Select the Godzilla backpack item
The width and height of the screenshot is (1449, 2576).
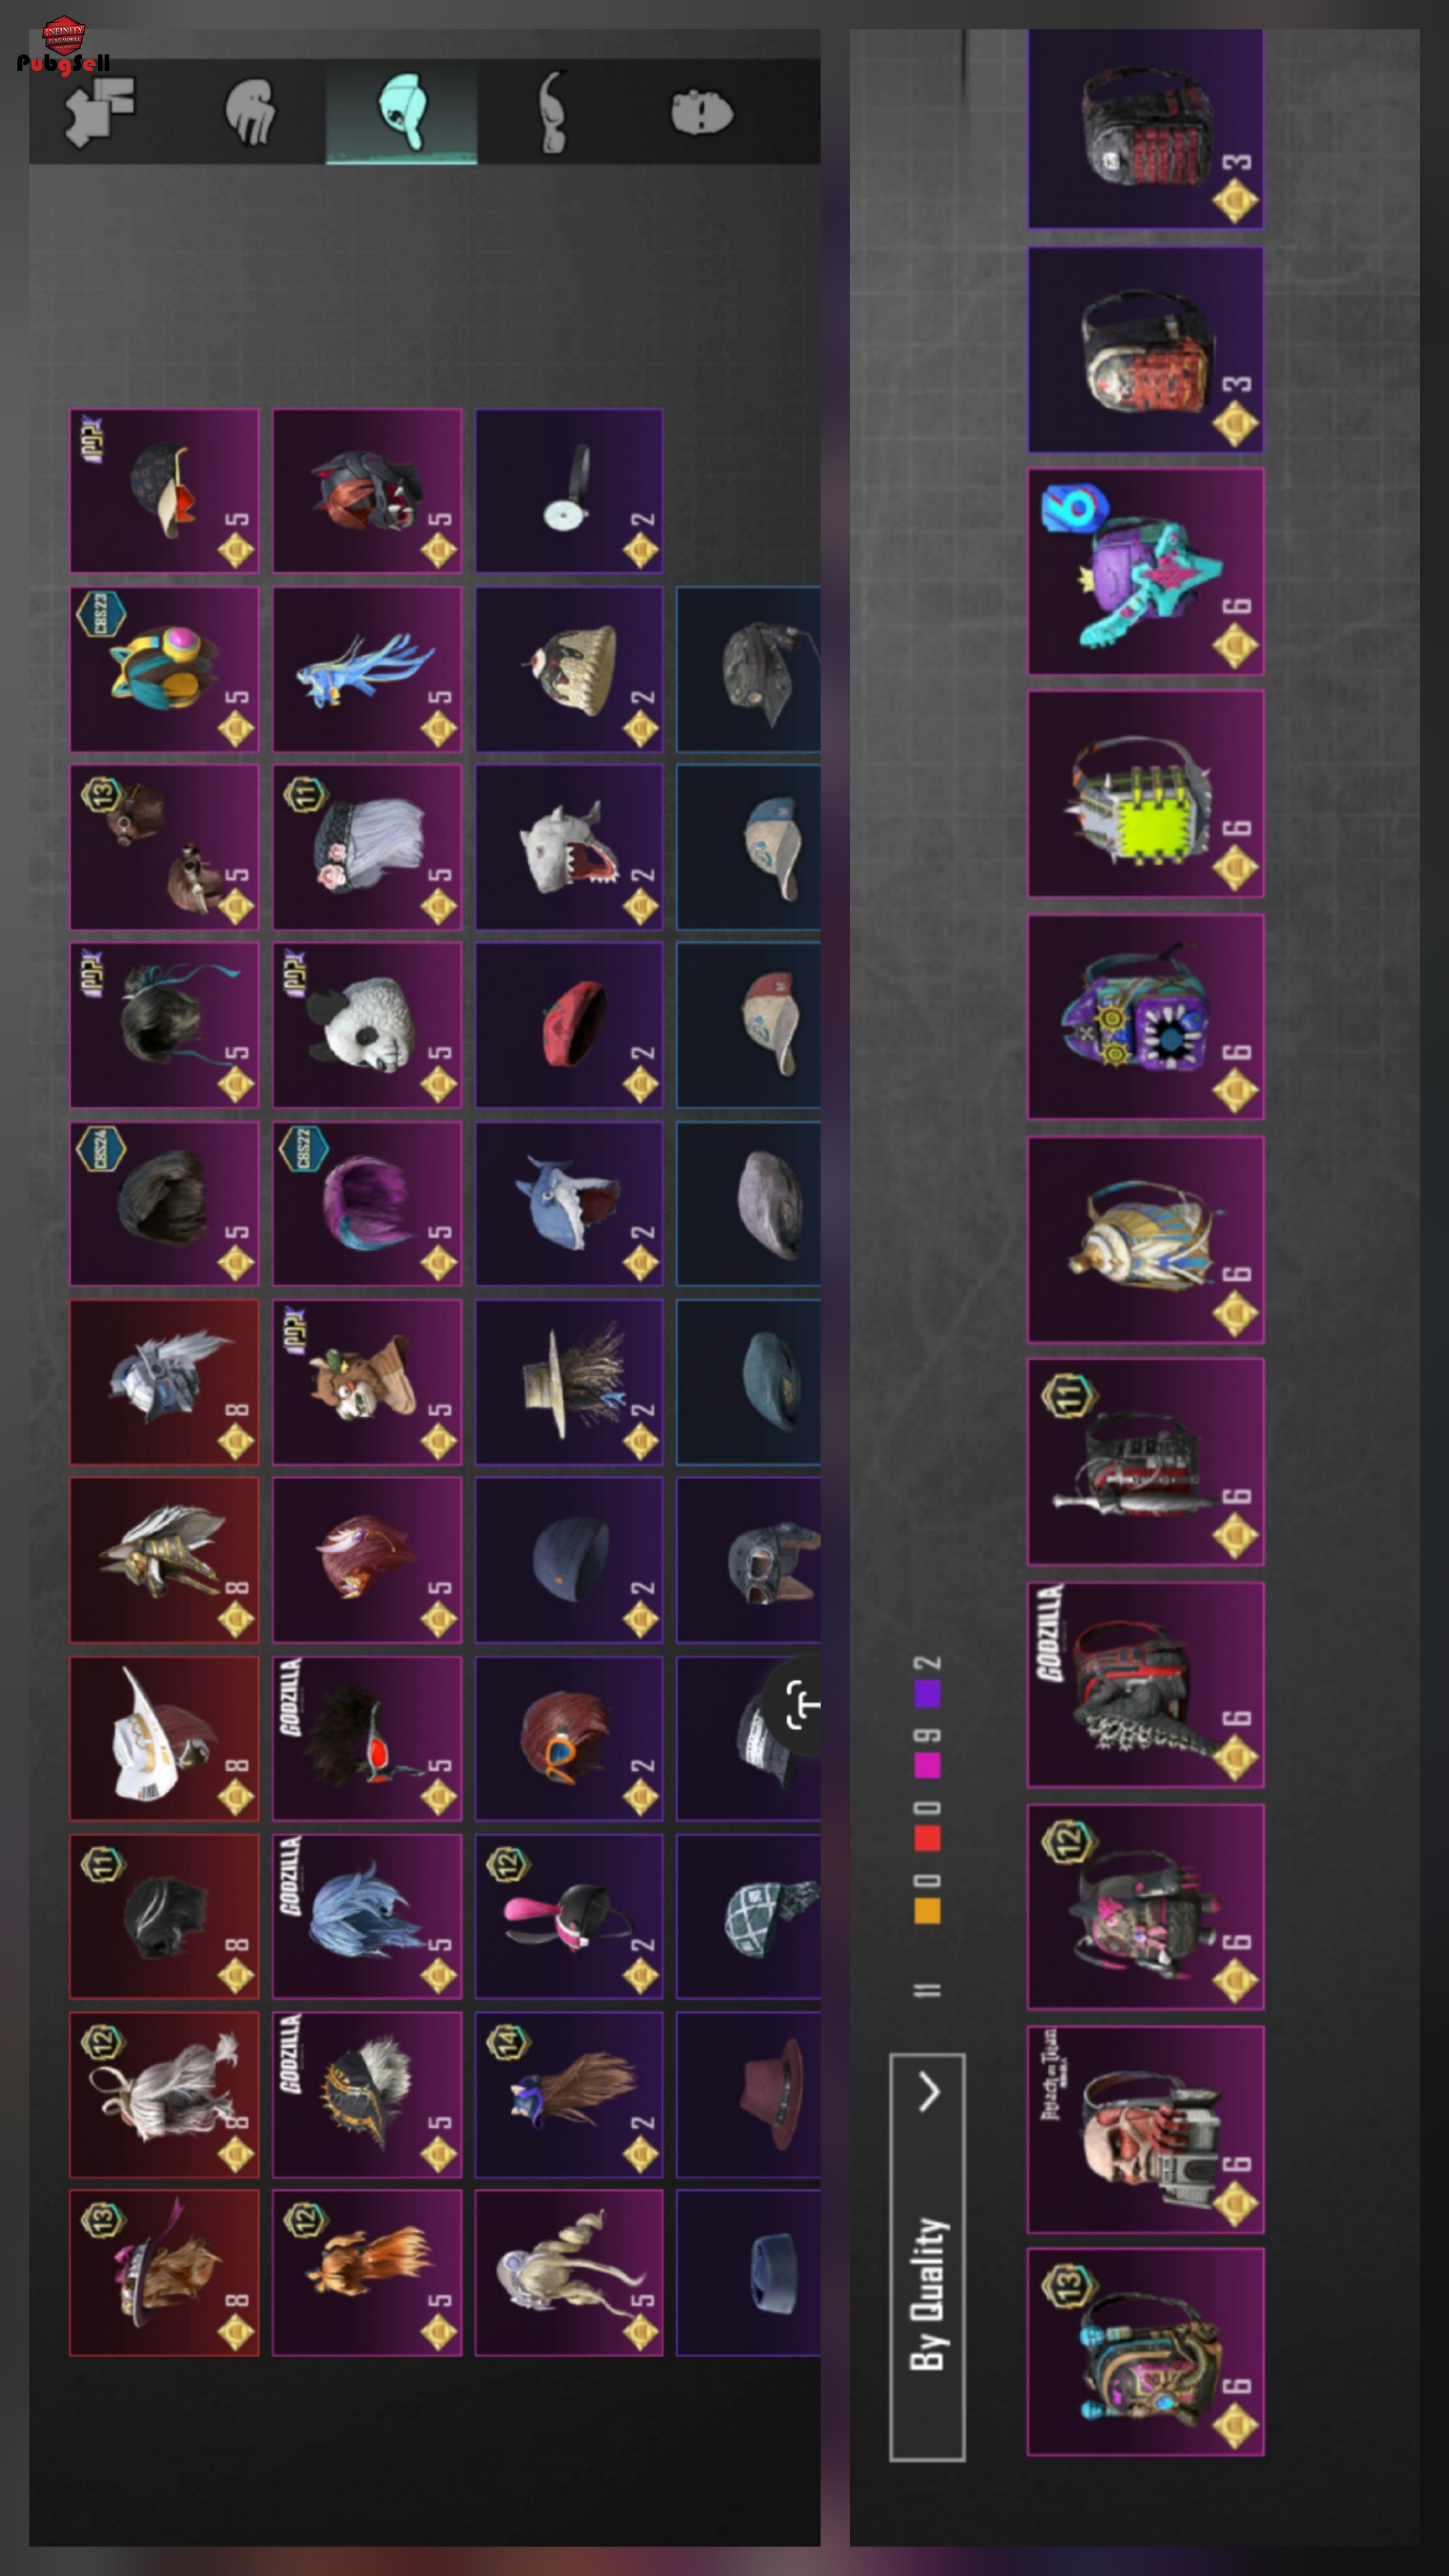pyautogui.click(x=1146, y=1684)
